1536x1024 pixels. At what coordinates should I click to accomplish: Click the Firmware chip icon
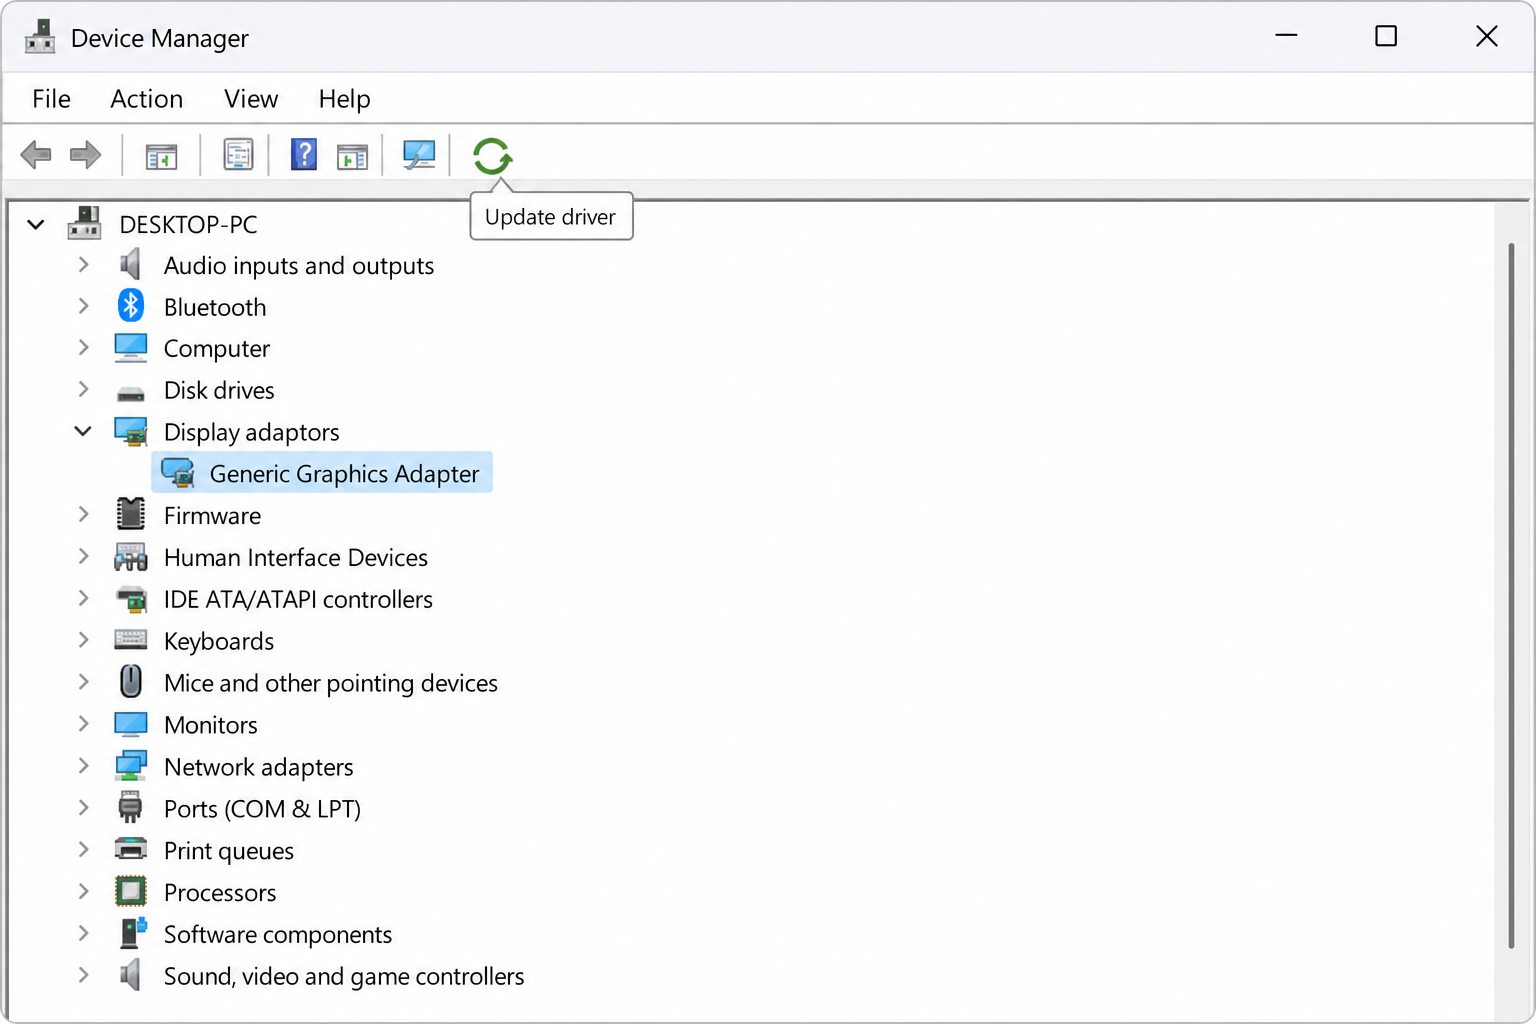(131, 514)
